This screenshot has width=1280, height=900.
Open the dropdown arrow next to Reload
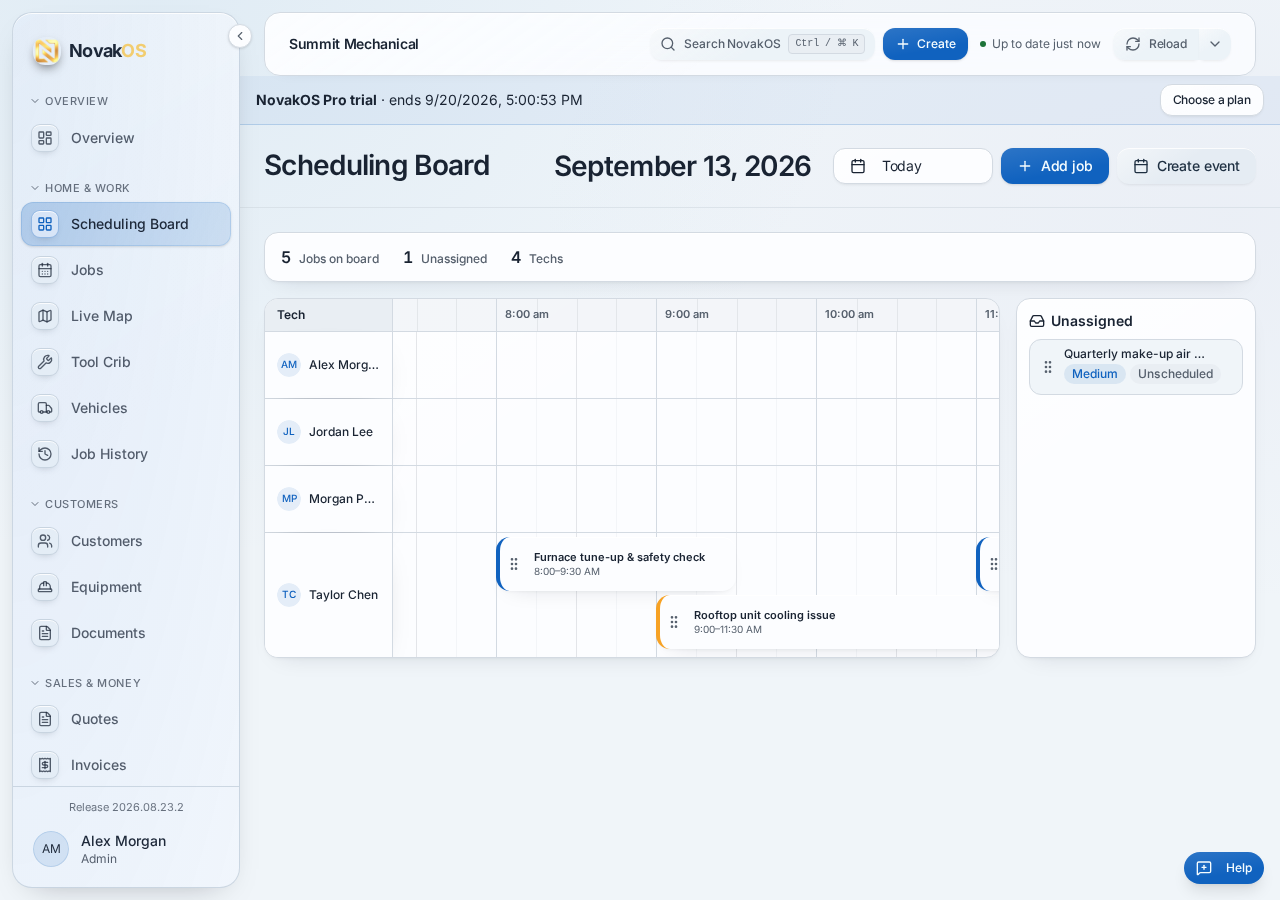[1215, 44]
